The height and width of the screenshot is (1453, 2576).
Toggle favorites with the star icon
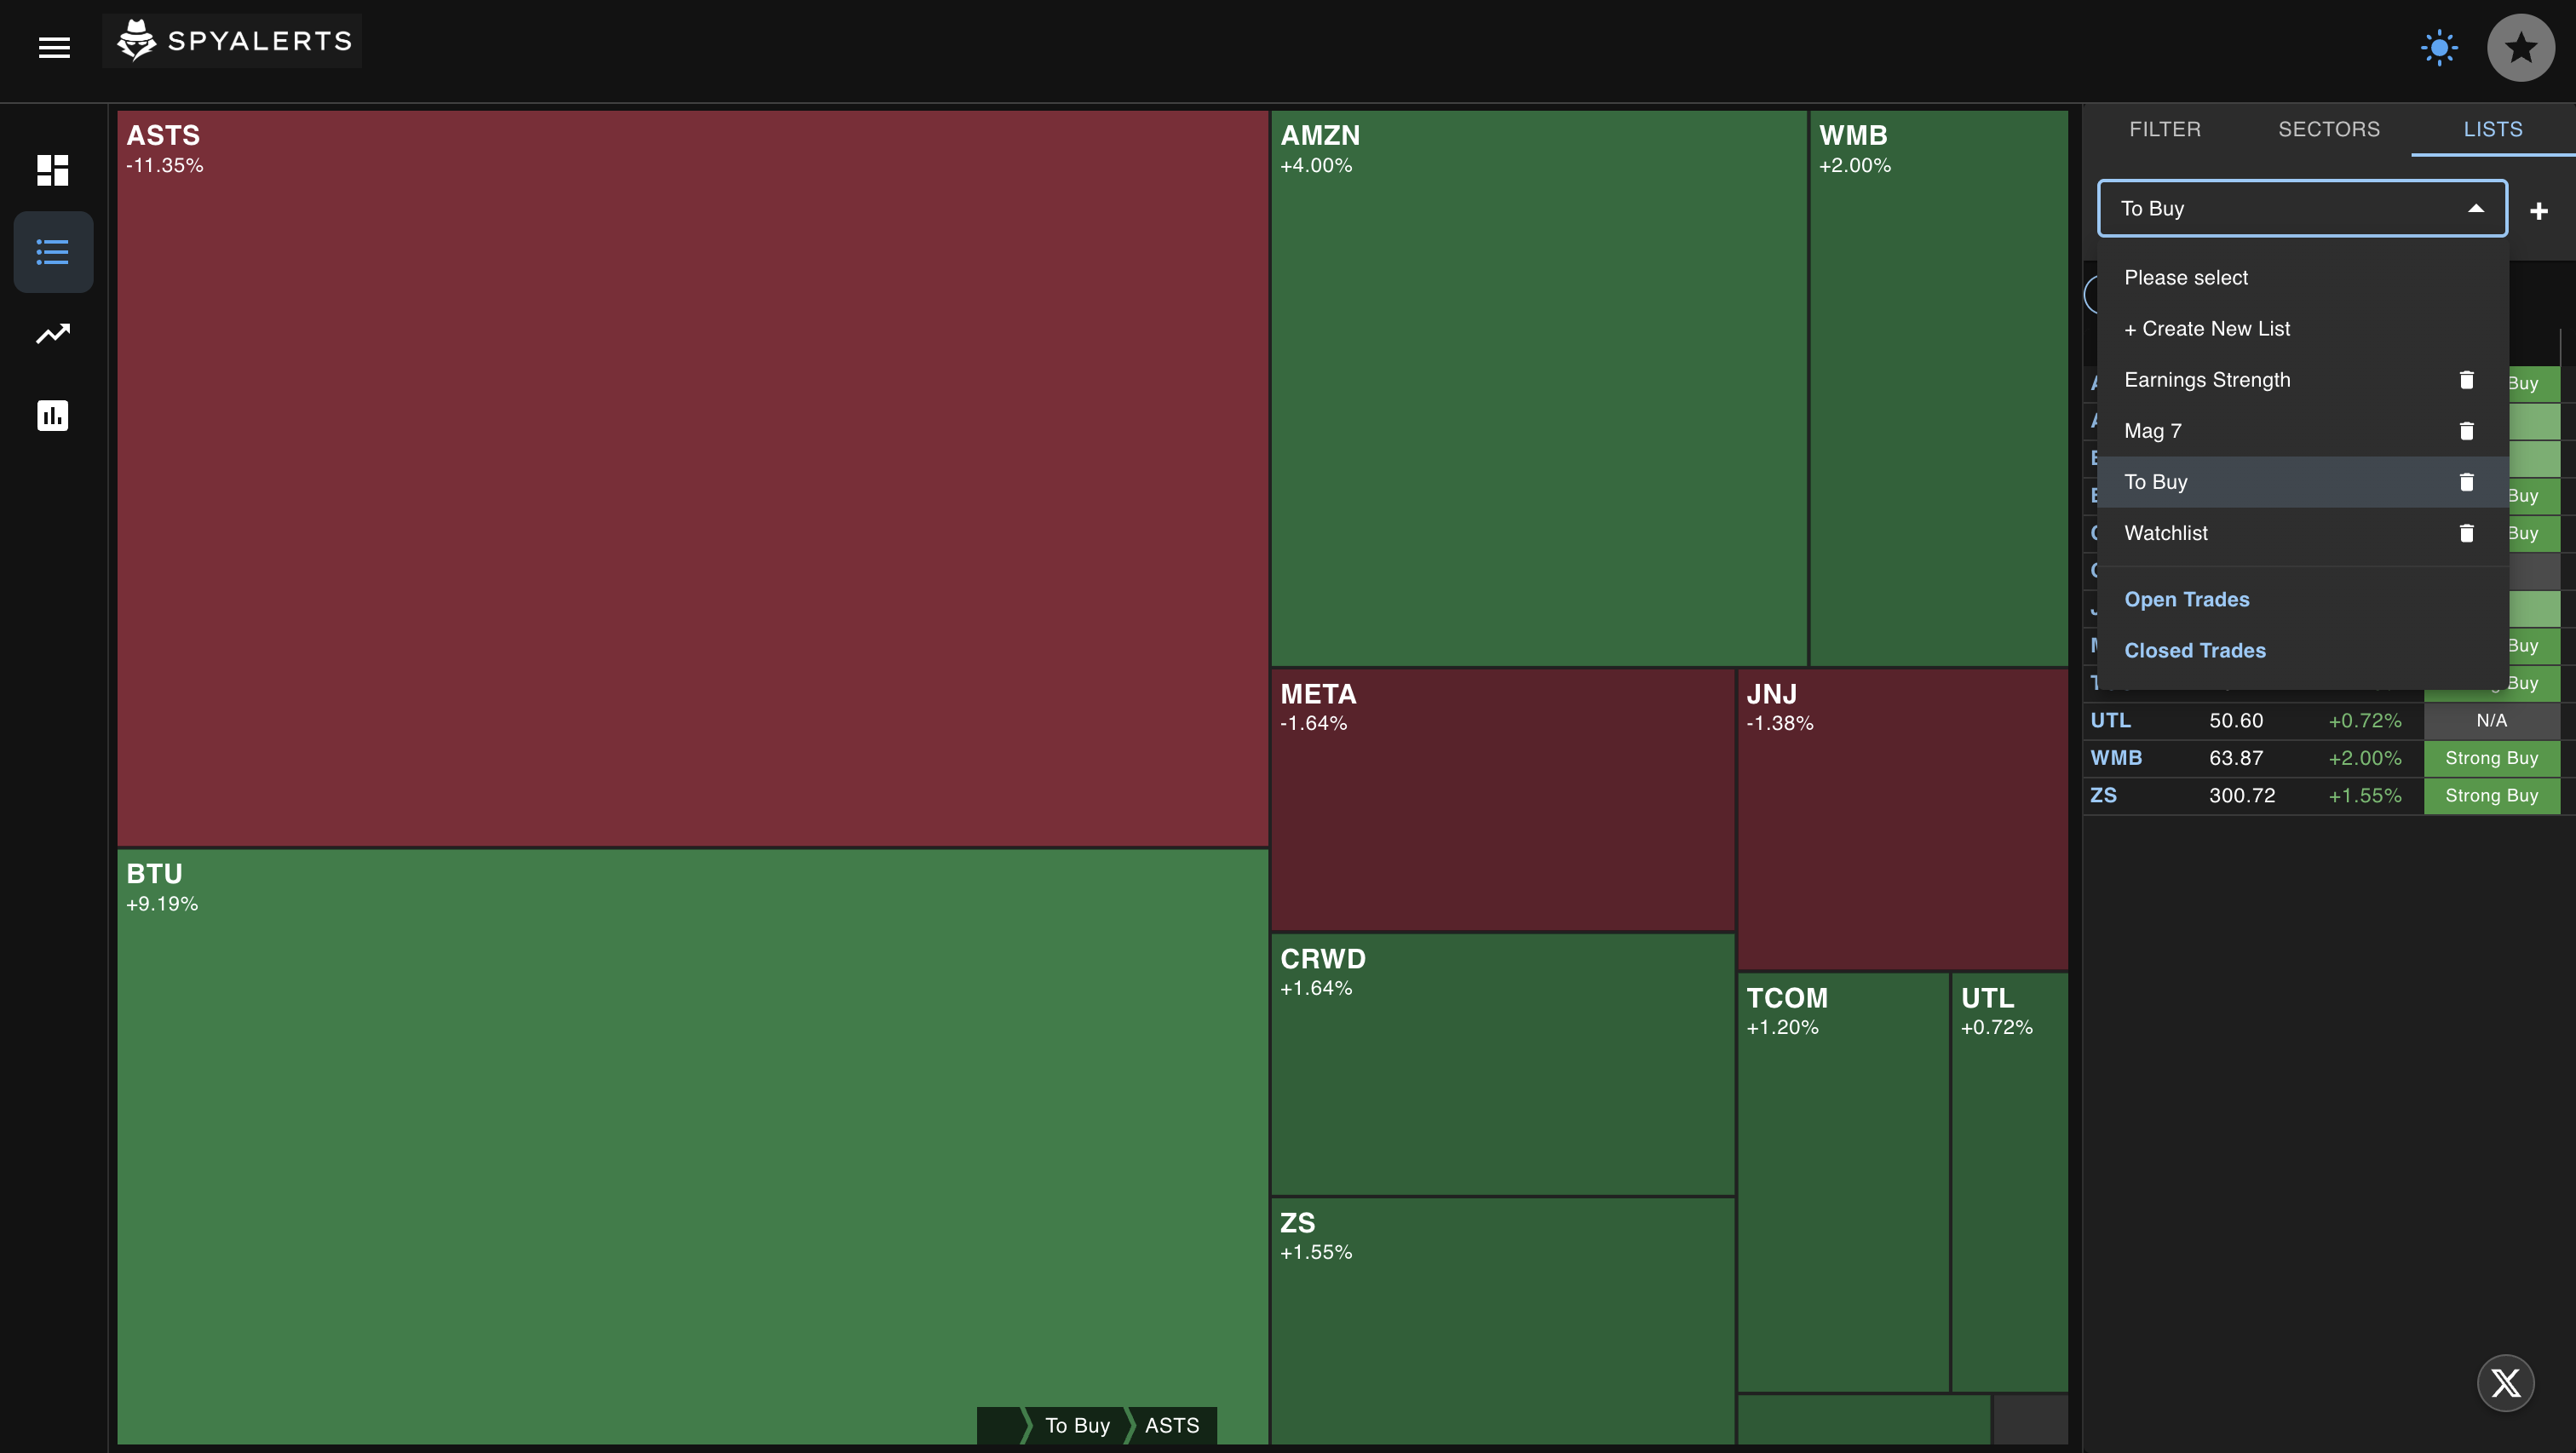coord(2520,47)
